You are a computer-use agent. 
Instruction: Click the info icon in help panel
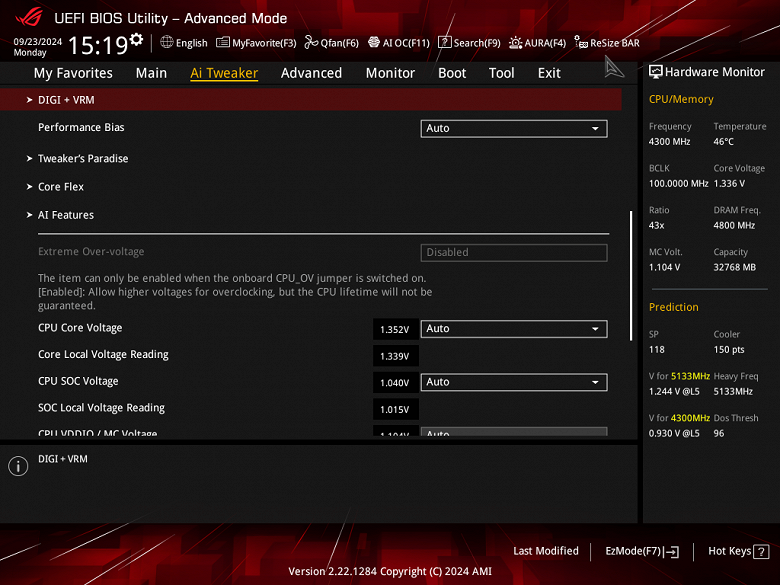point(18,466)
